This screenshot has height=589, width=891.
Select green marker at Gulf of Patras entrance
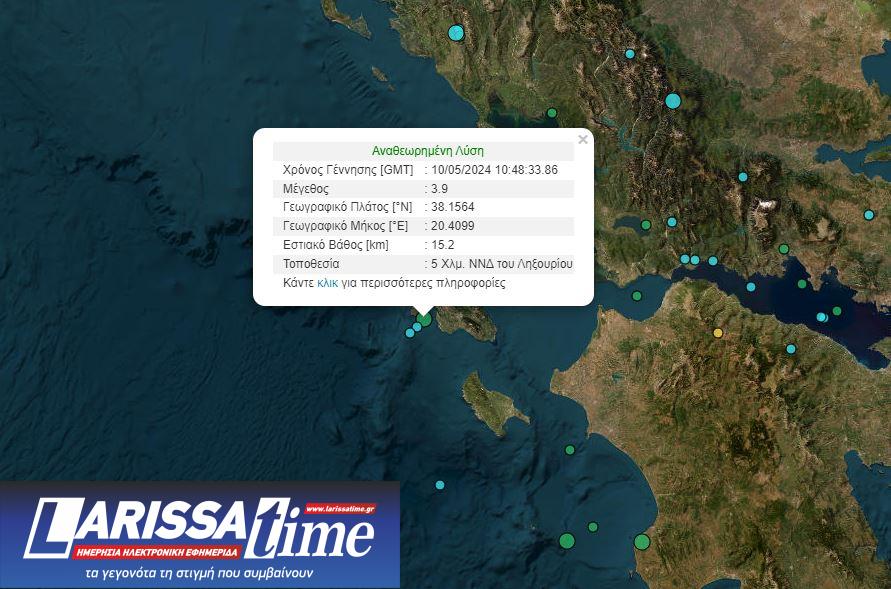tap(637, 296)
